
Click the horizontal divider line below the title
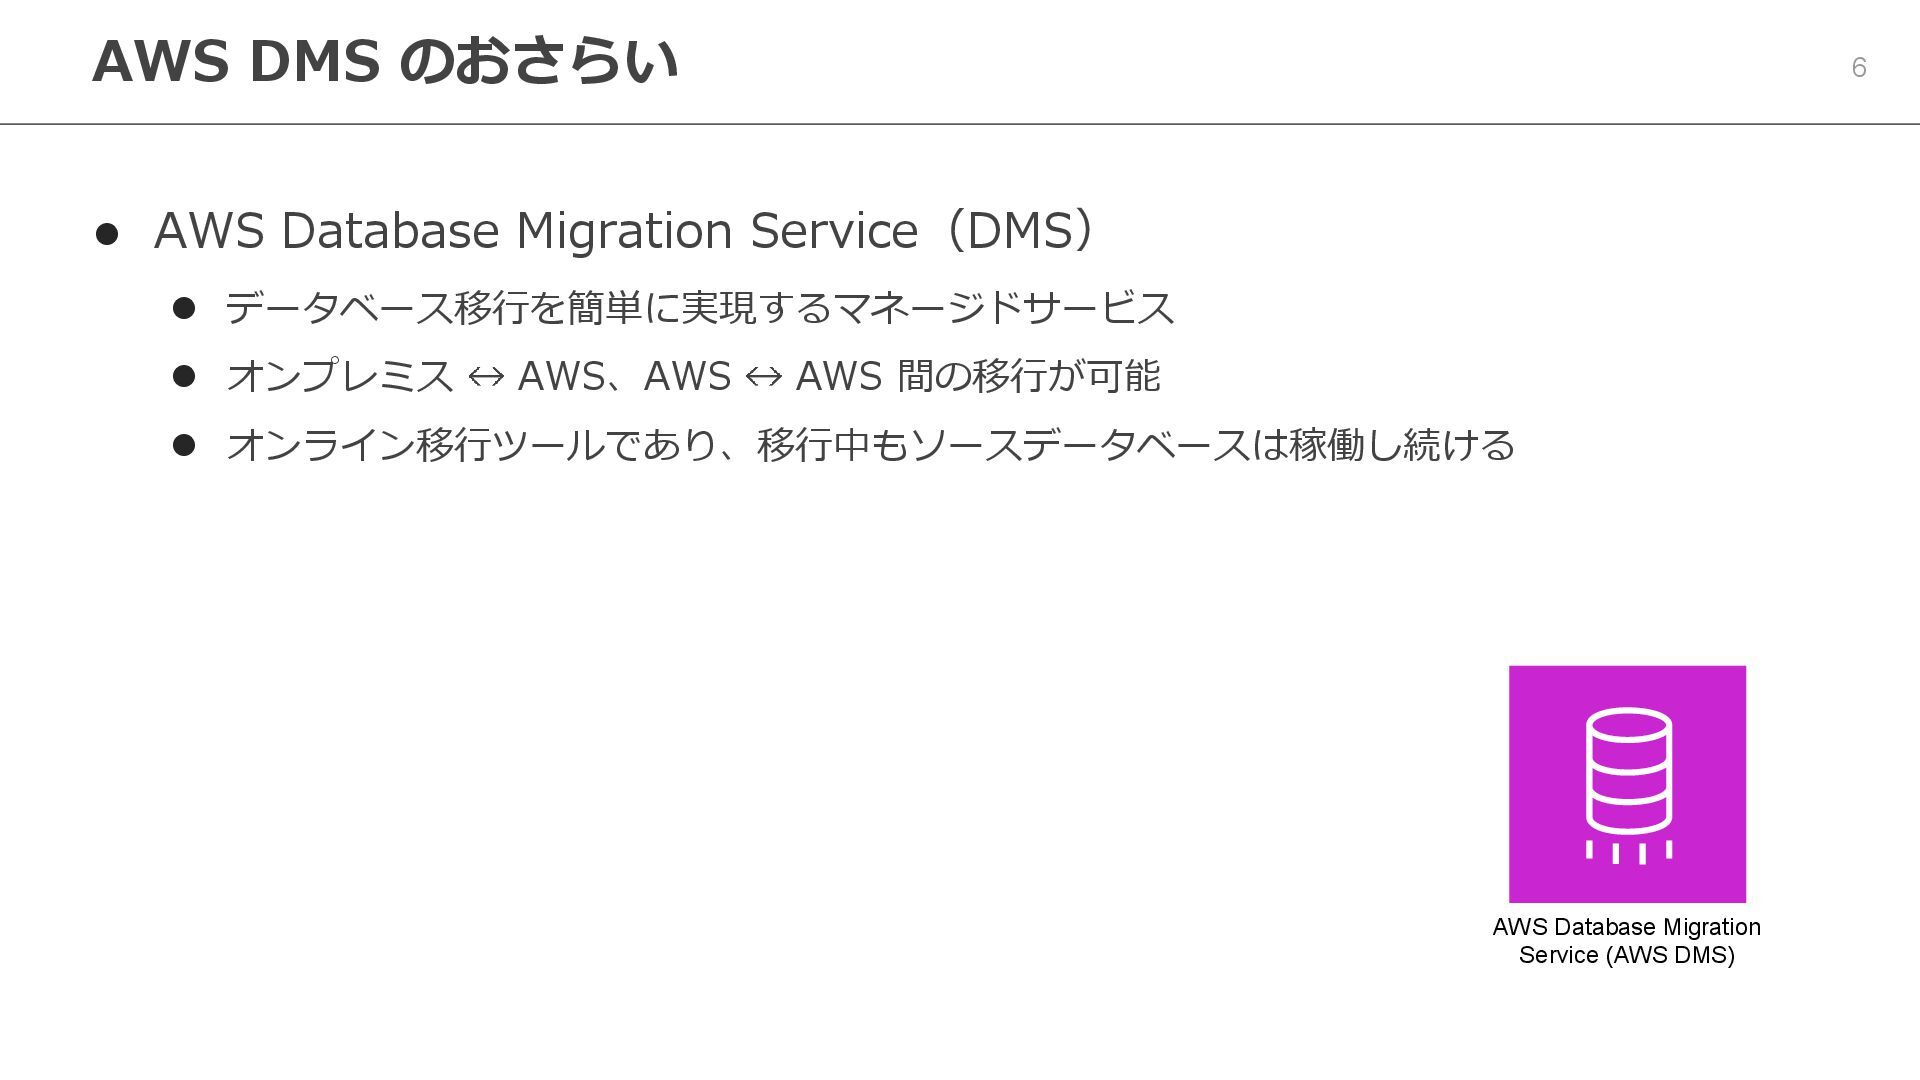[960, 124]
